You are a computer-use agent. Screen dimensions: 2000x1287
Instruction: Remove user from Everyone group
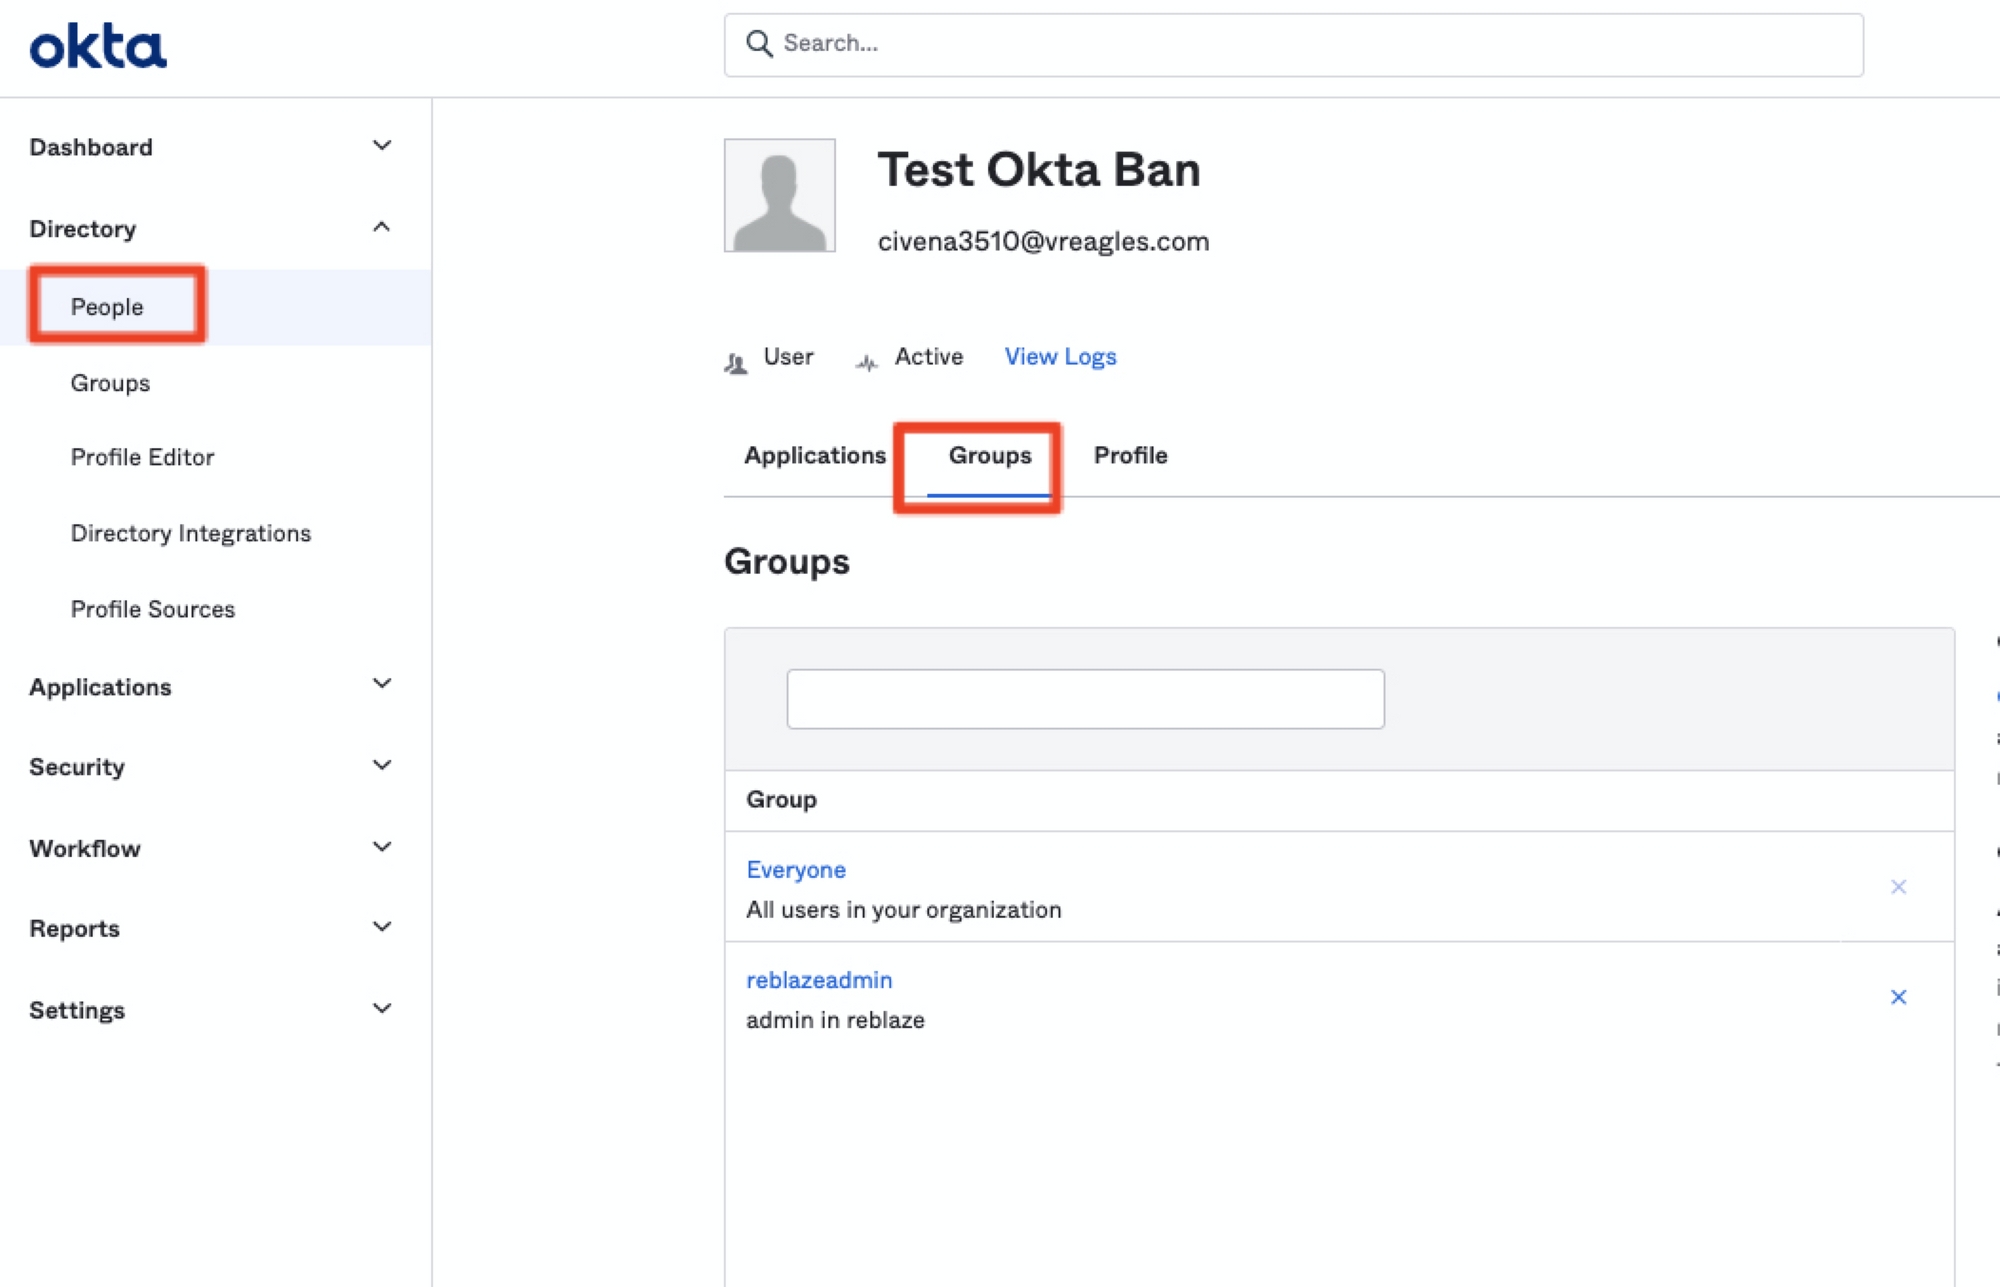tap(1898, 887)
